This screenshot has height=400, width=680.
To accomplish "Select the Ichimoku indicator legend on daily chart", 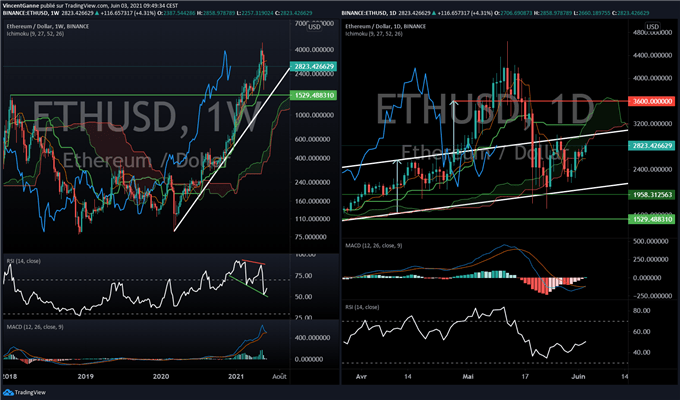I will [x=373, y=33].
